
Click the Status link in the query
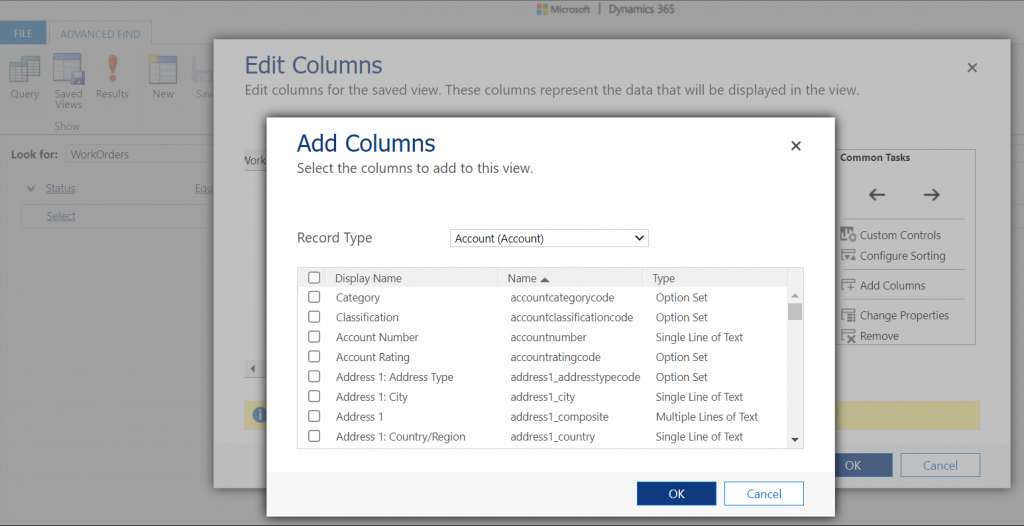[60, 188]
